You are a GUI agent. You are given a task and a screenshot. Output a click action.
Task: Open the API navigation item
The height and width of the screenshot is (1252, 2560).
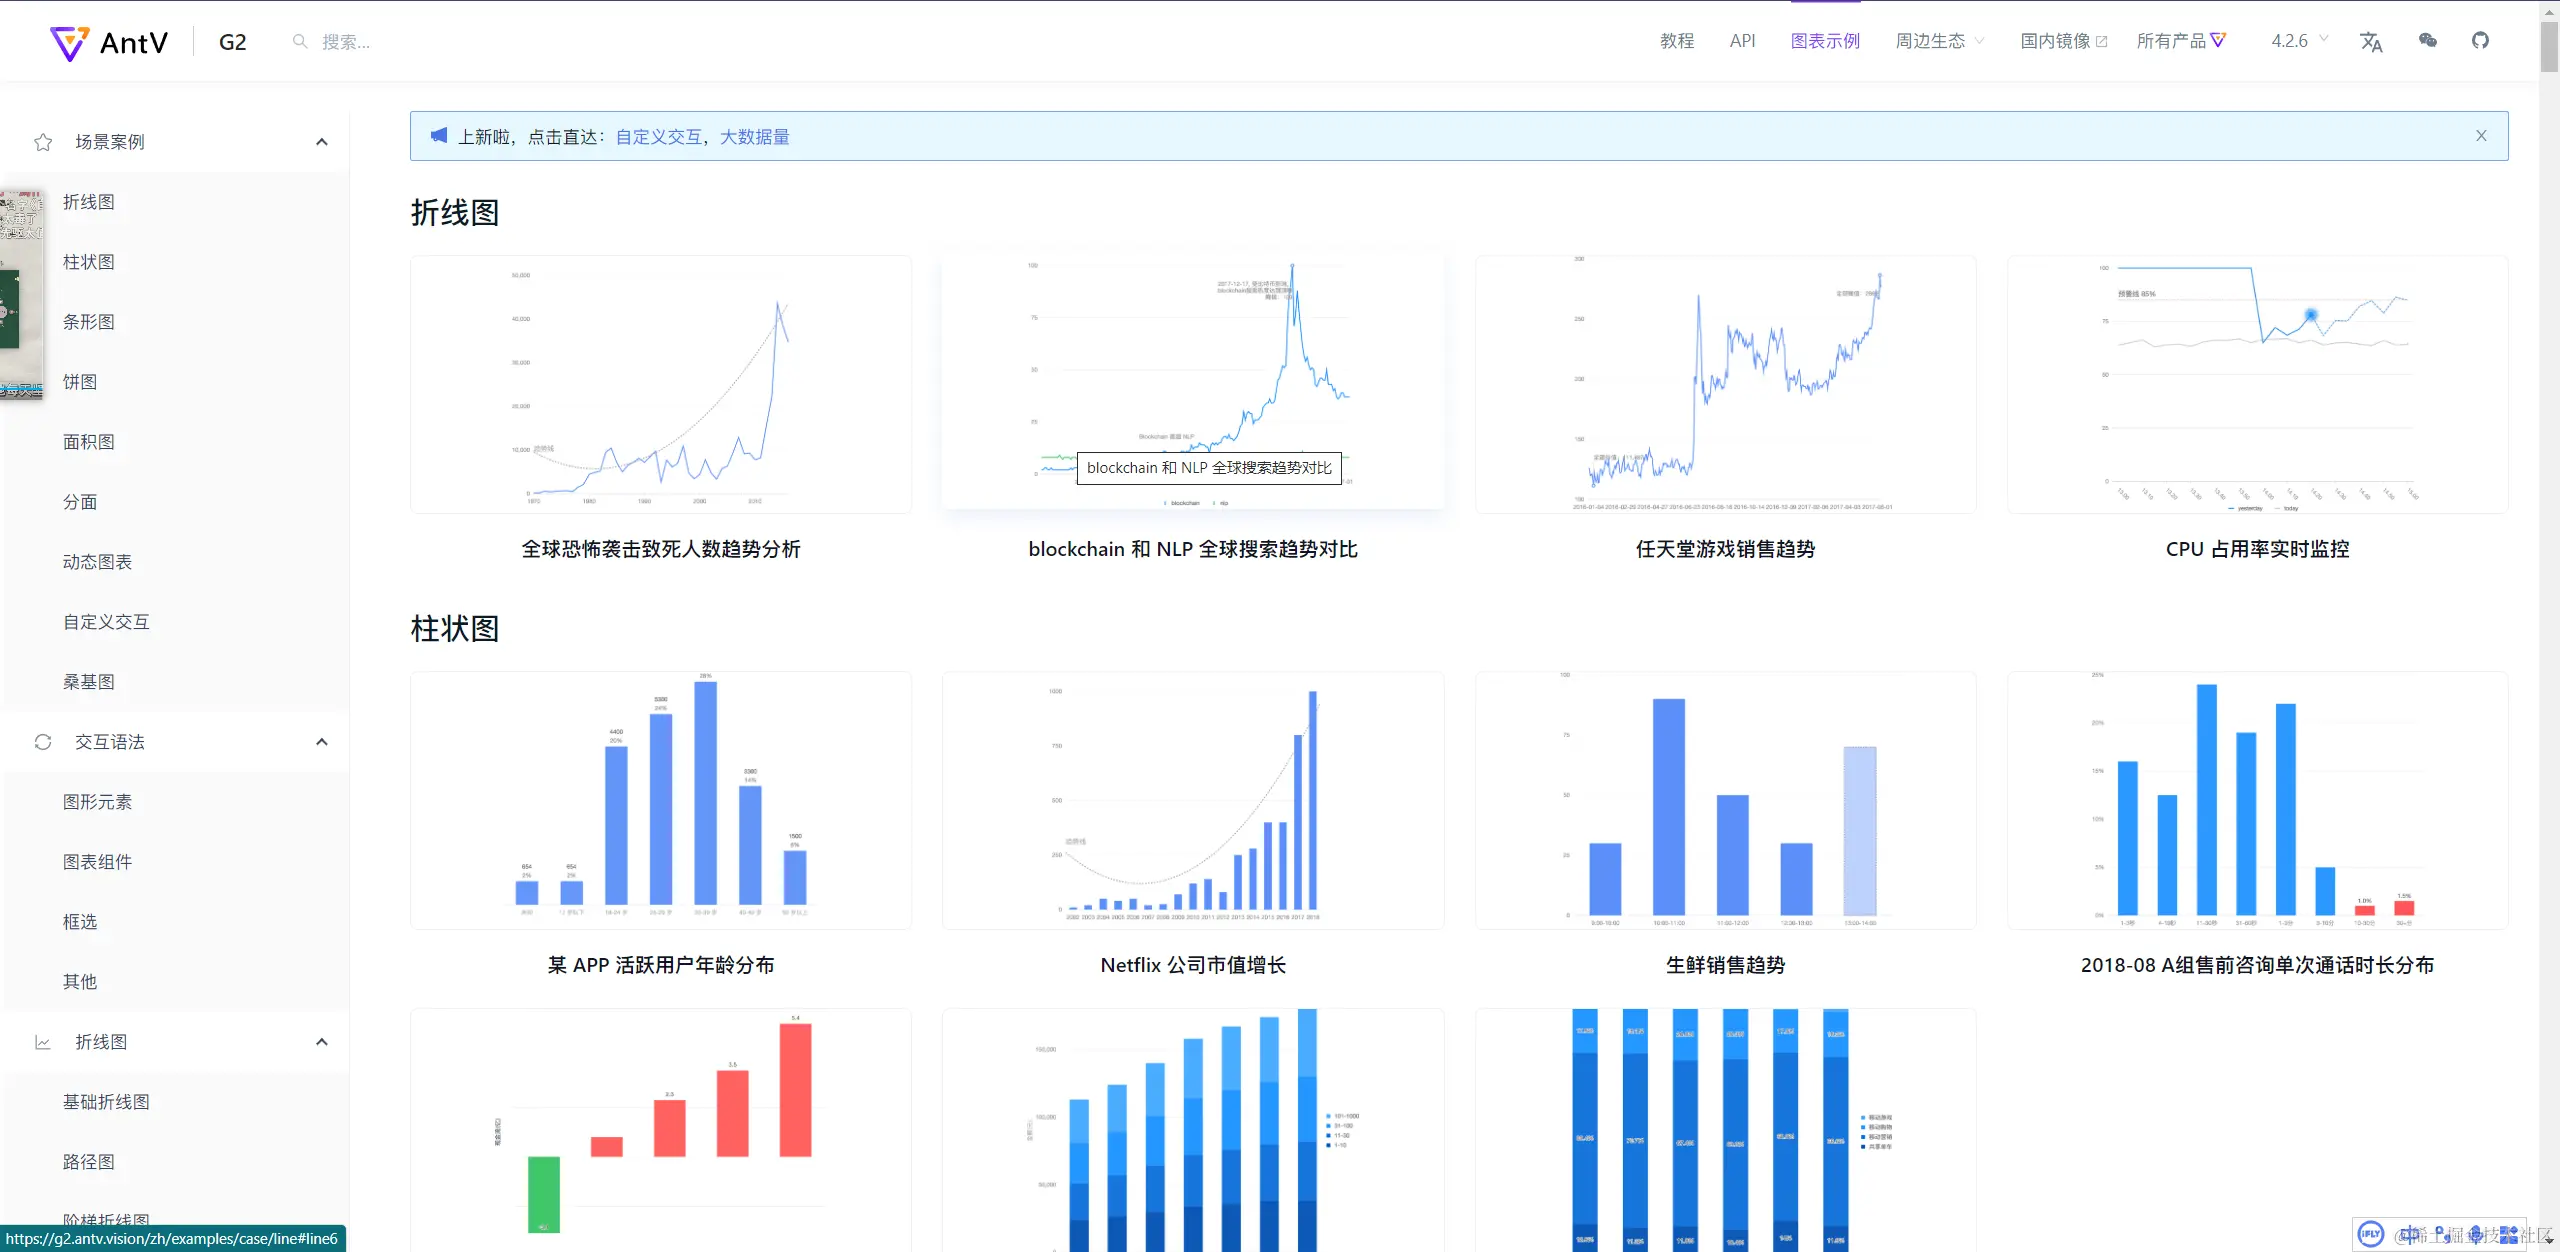coord(1742,41)
